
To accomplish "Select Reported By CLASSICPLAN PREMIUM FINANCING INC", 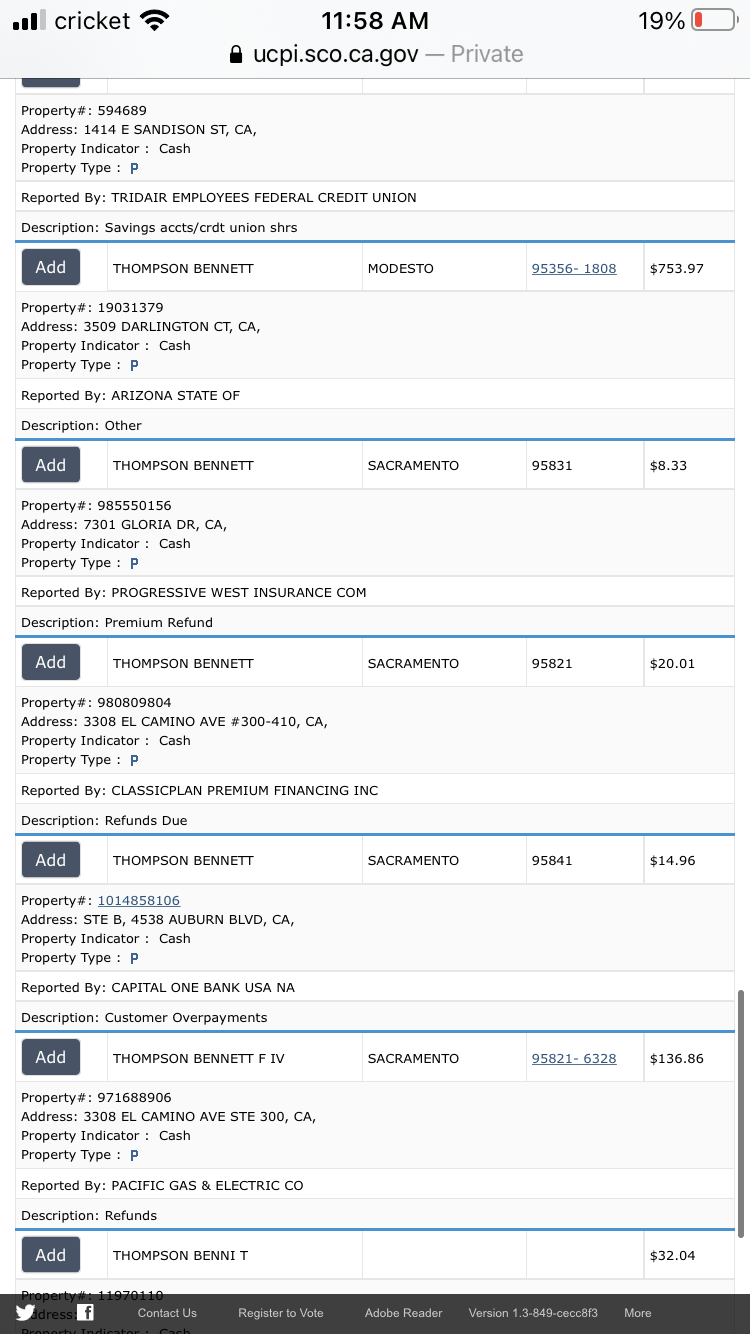I will pos(200,790).
